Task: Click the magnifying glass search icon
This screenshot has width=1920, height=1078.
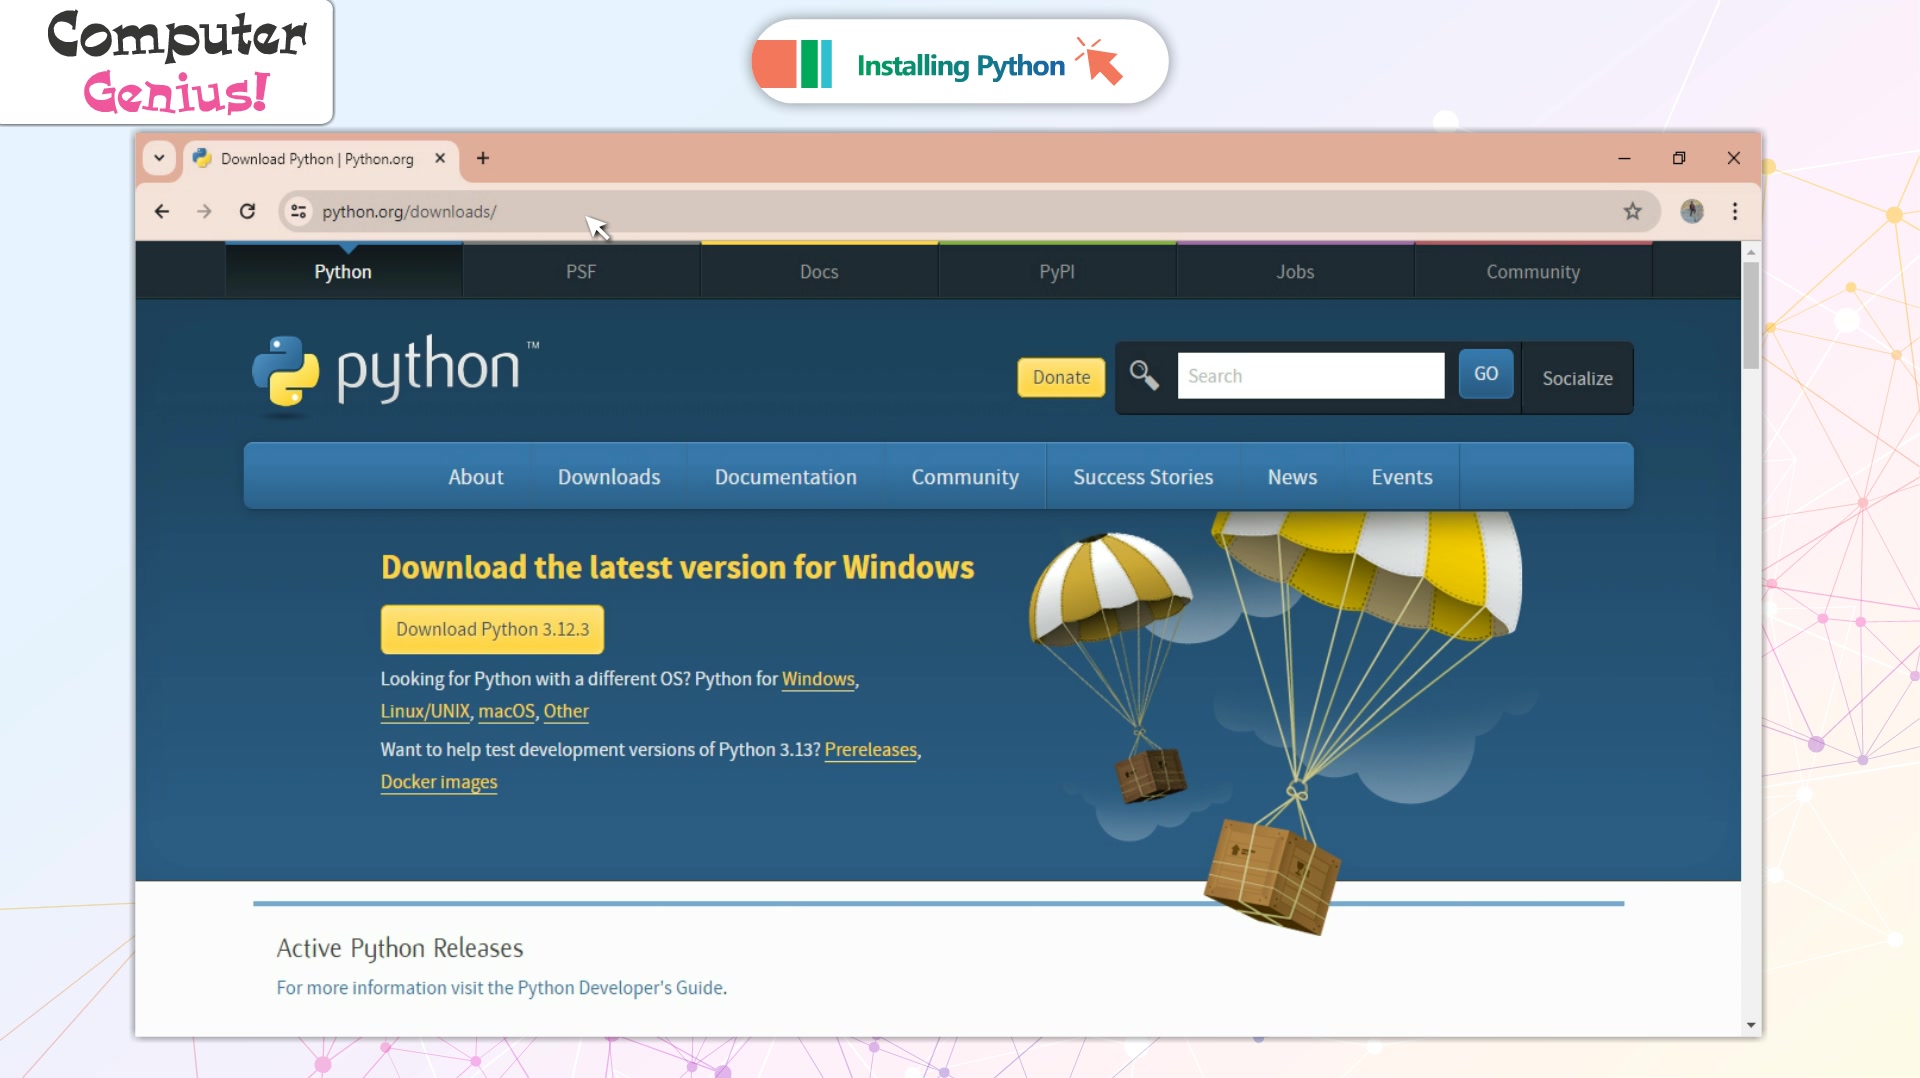Action: coord(1144,376)
